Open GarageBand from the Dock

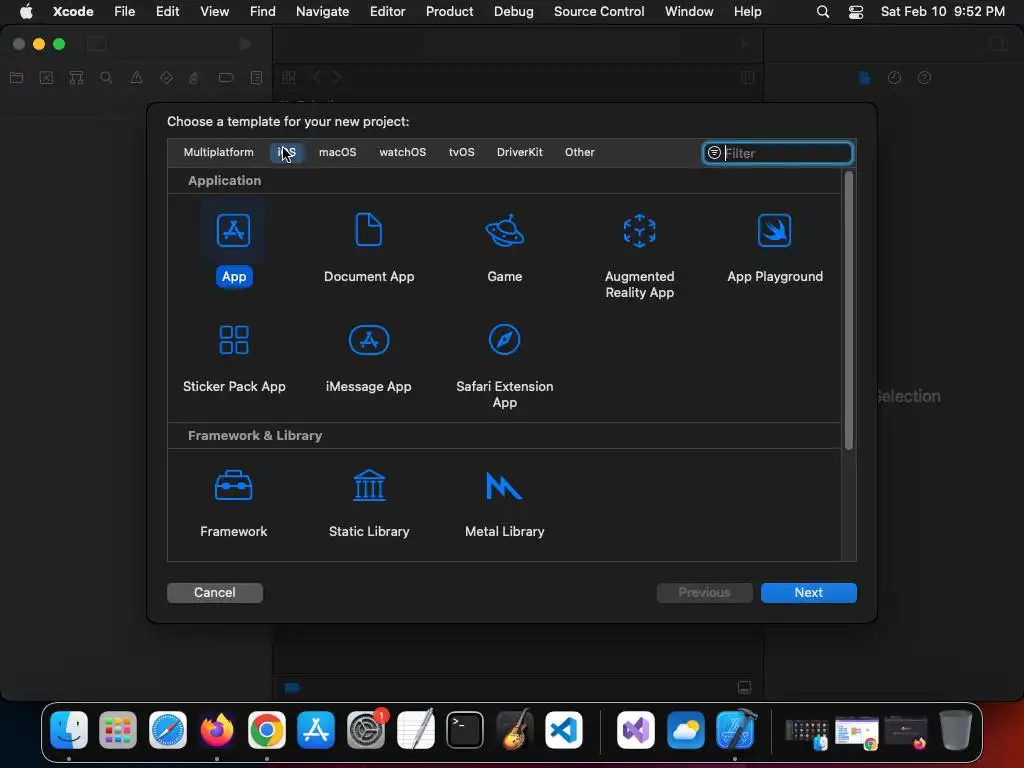(x=515, y=730)
